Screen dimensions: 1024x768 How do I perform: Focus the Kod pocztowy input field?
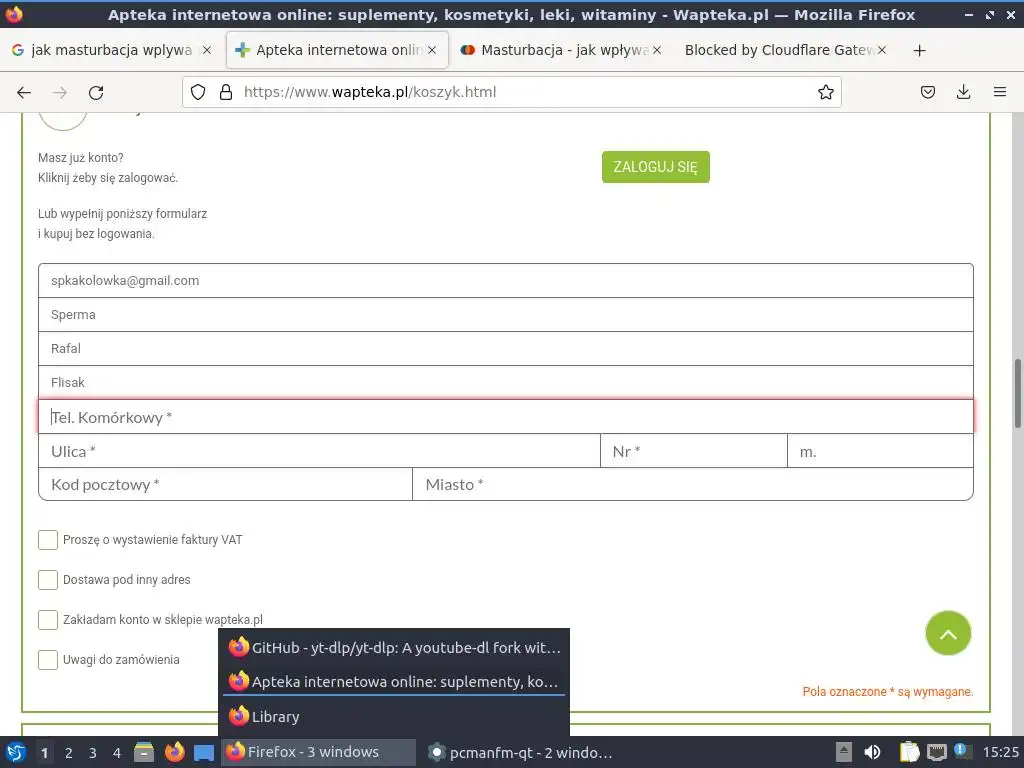click(x=225, y=485)
